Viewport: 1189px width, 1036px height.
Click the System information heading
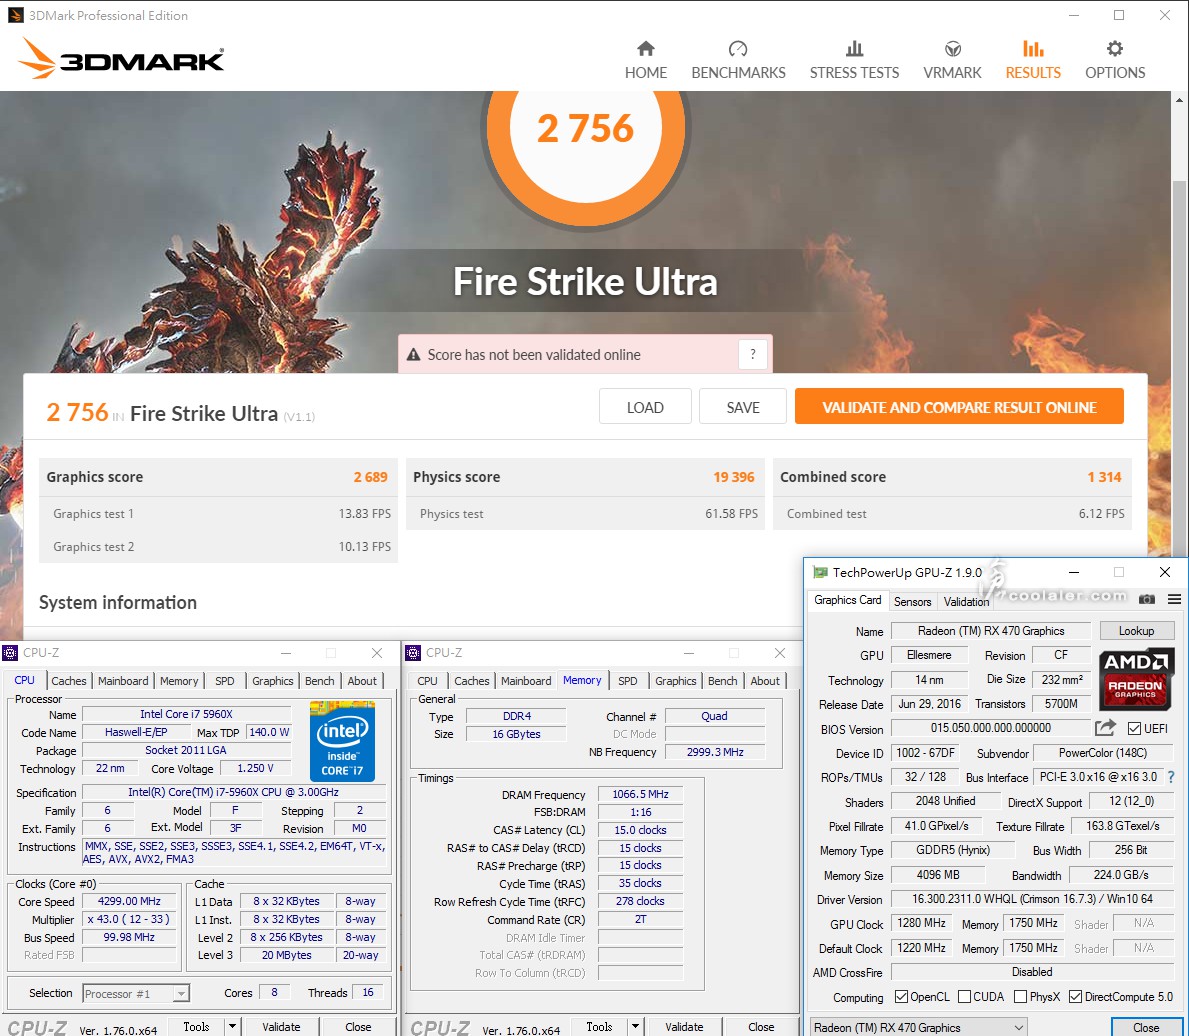(x=118, y=602)
